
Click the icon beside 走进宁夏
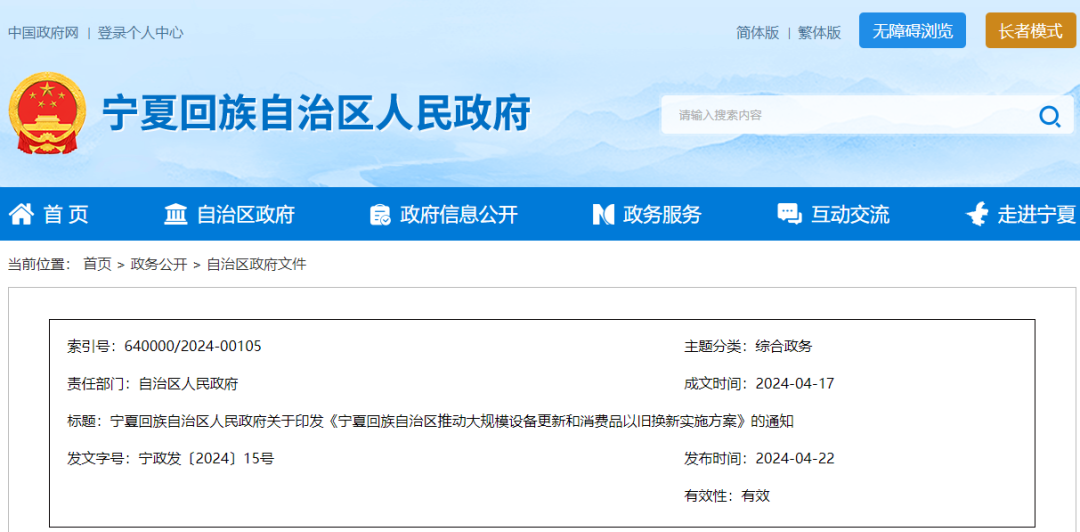tap(977, 214)
